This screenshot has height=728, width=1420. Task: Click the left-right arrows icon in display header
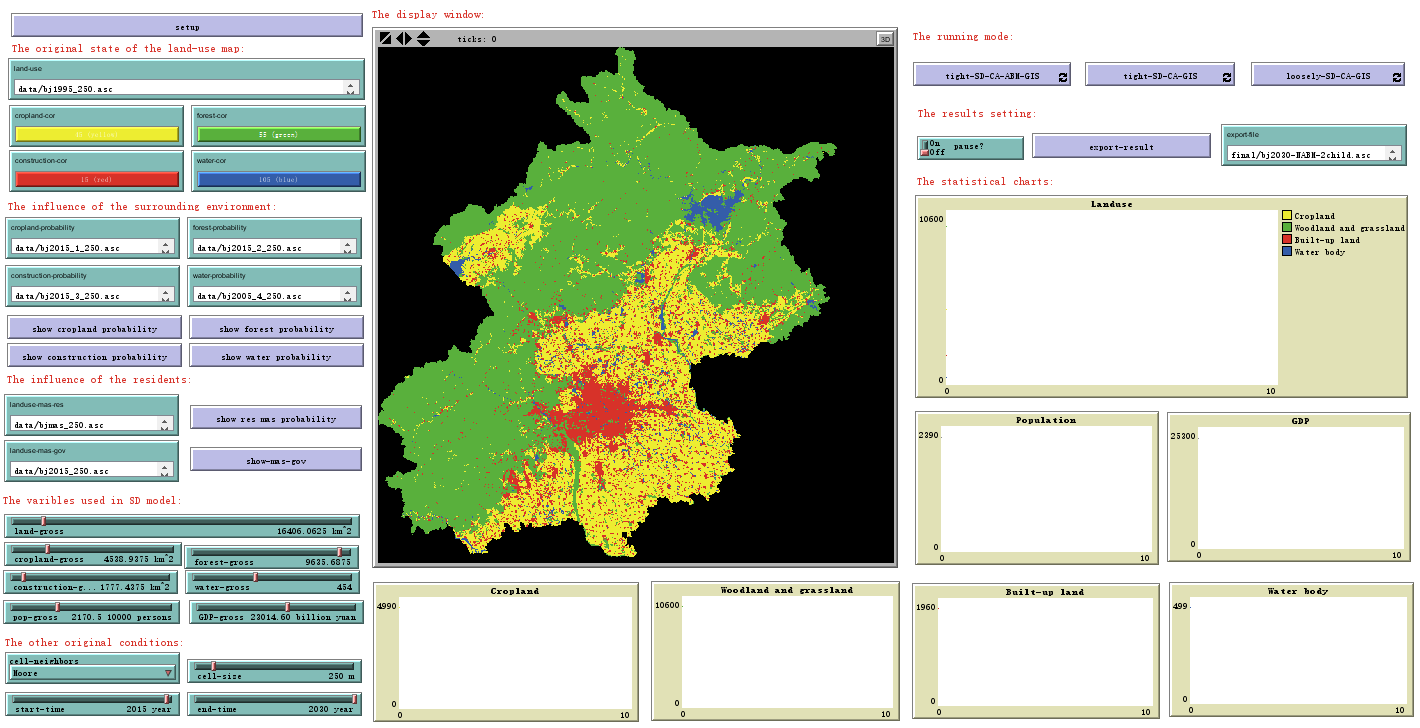(x=403, y=39)
